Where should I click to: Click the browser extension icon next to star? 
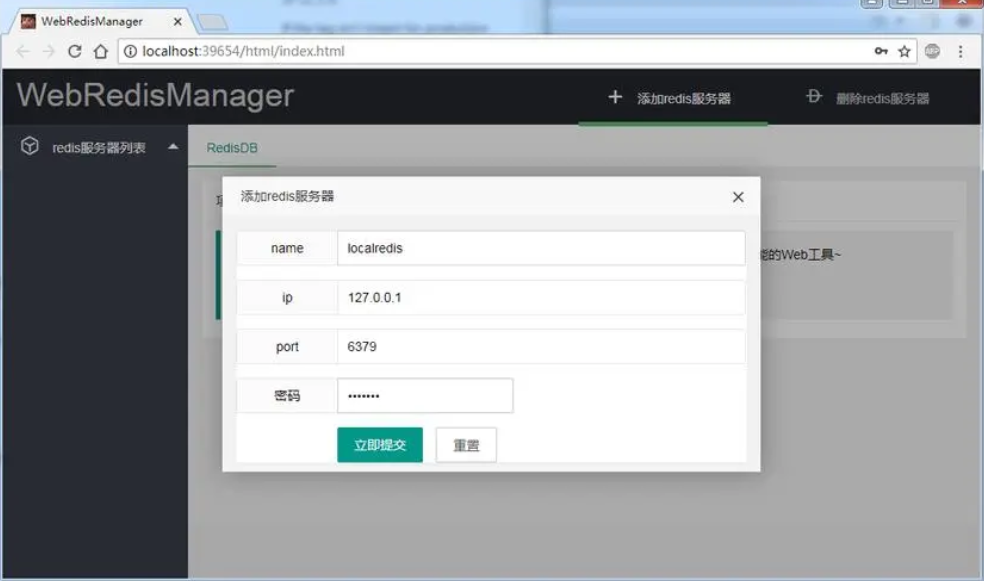(933, 51)
